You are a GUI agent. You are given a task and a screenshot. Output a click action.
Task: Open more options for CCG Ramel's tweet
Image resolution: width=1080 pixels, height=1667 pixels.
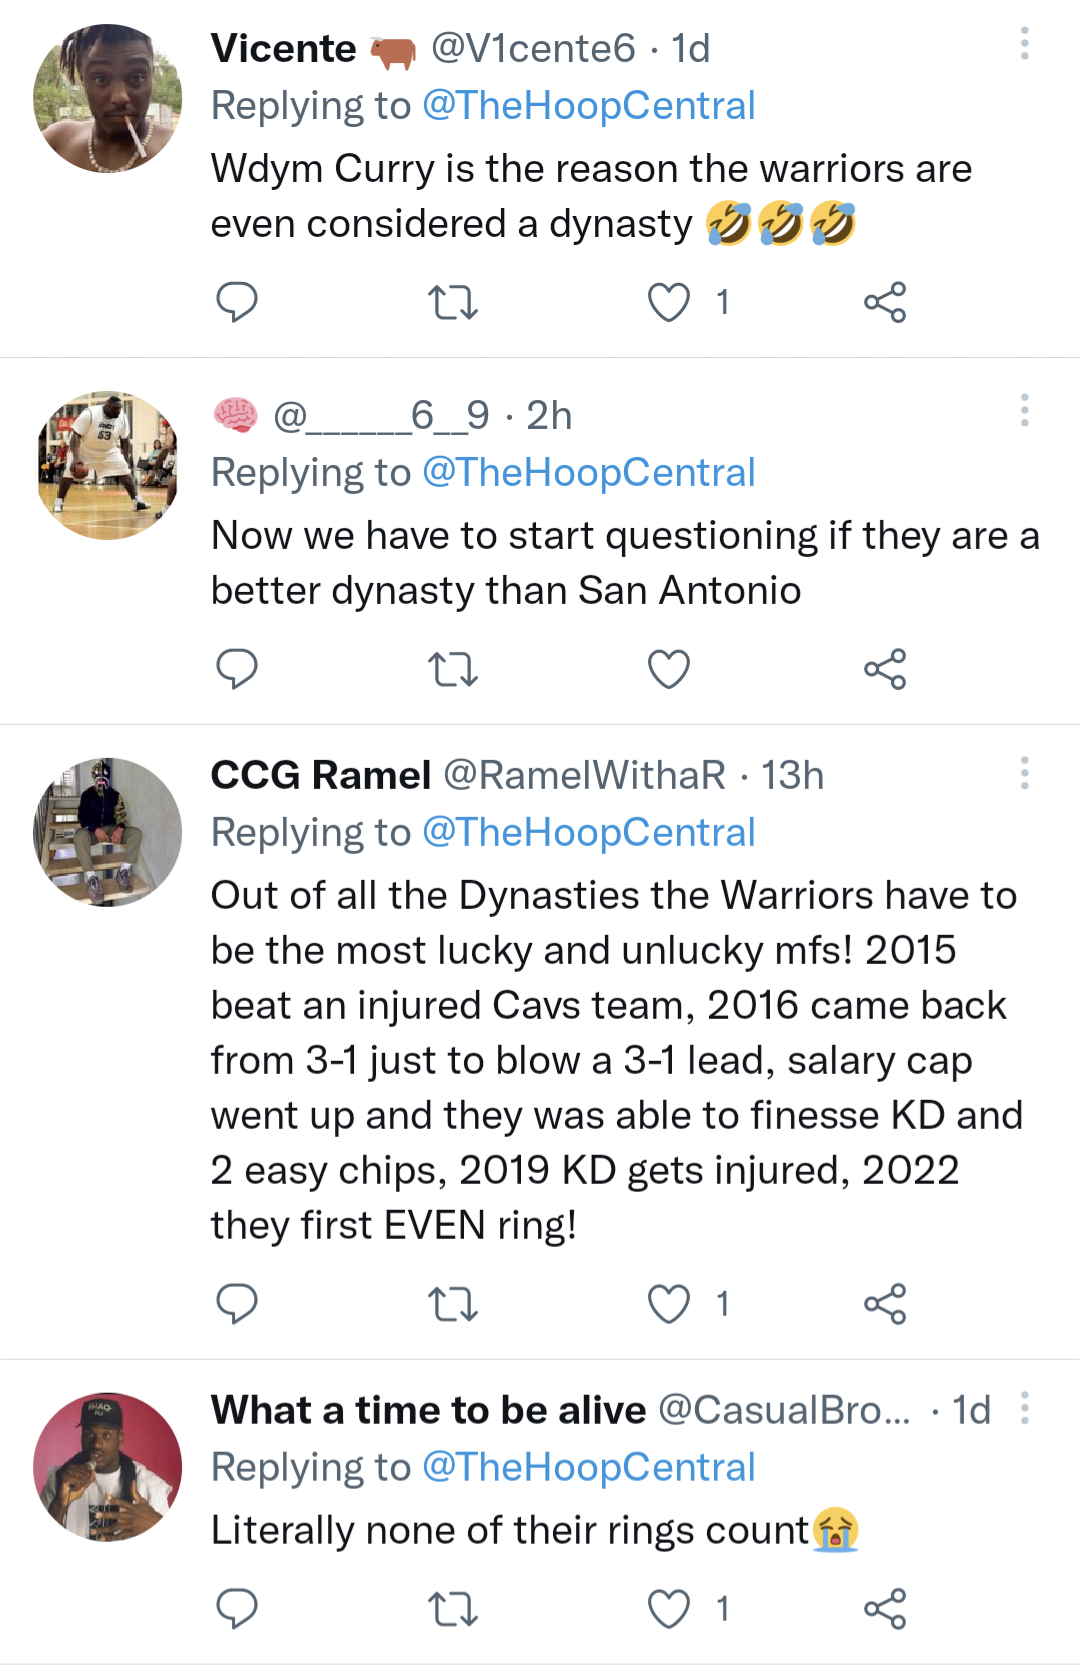[1024, 773]
